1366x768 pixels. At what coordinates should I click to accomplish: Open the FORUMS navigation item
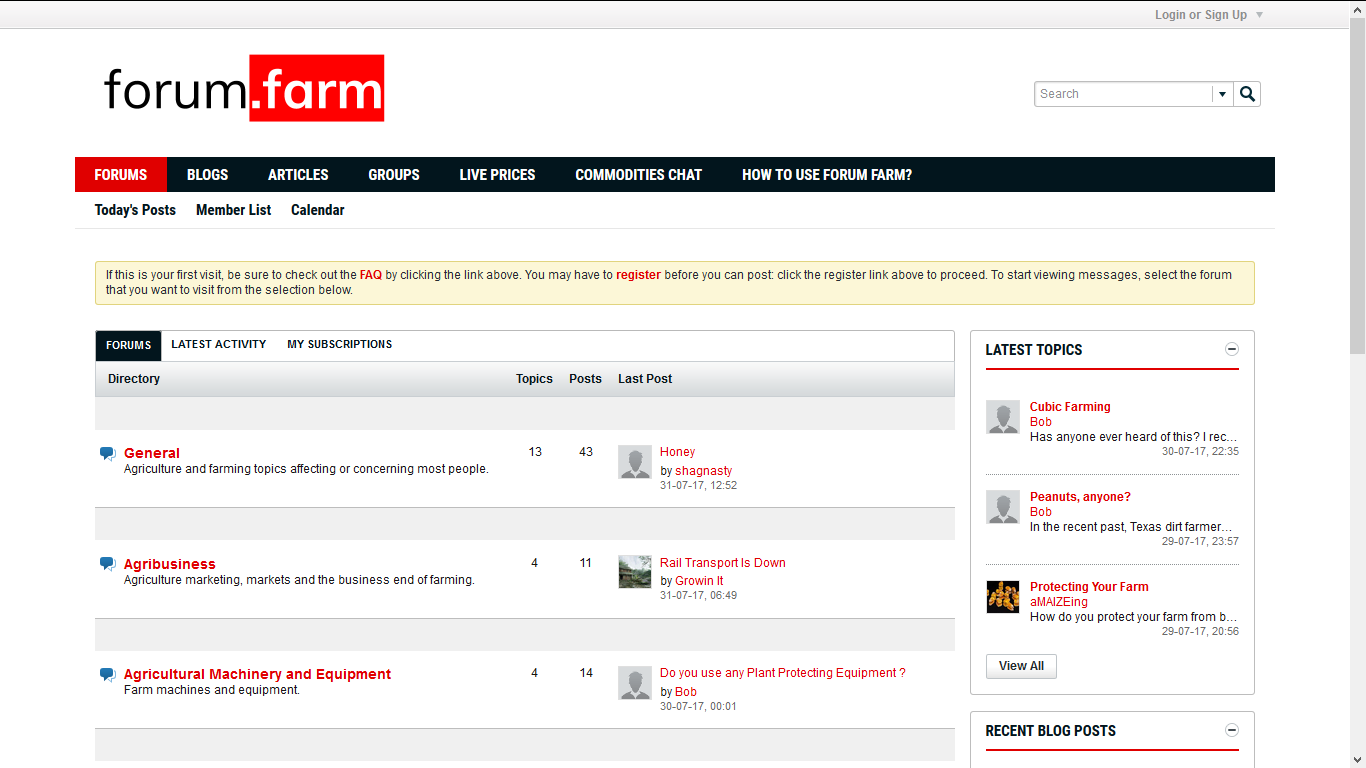[x=121, y=175]
